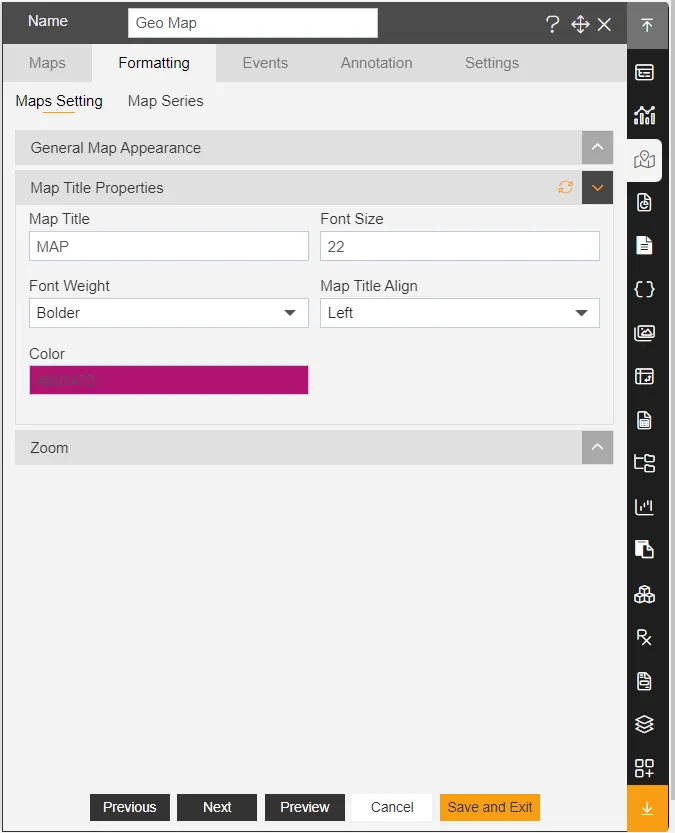Image resolution: width=675 pixels, height=833 pixels.
Task: Open the Font Weight dropdown
Action: point(169,313)
